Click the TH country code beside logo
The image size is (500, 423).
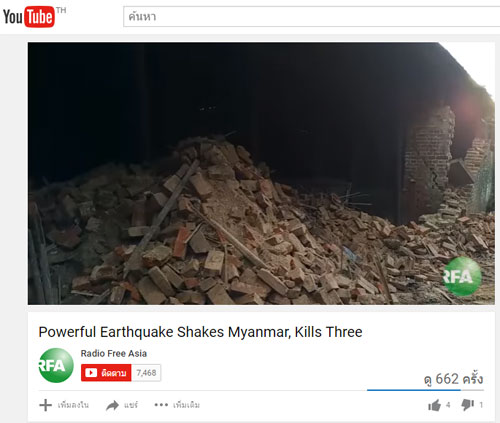[x=61, y=10]
